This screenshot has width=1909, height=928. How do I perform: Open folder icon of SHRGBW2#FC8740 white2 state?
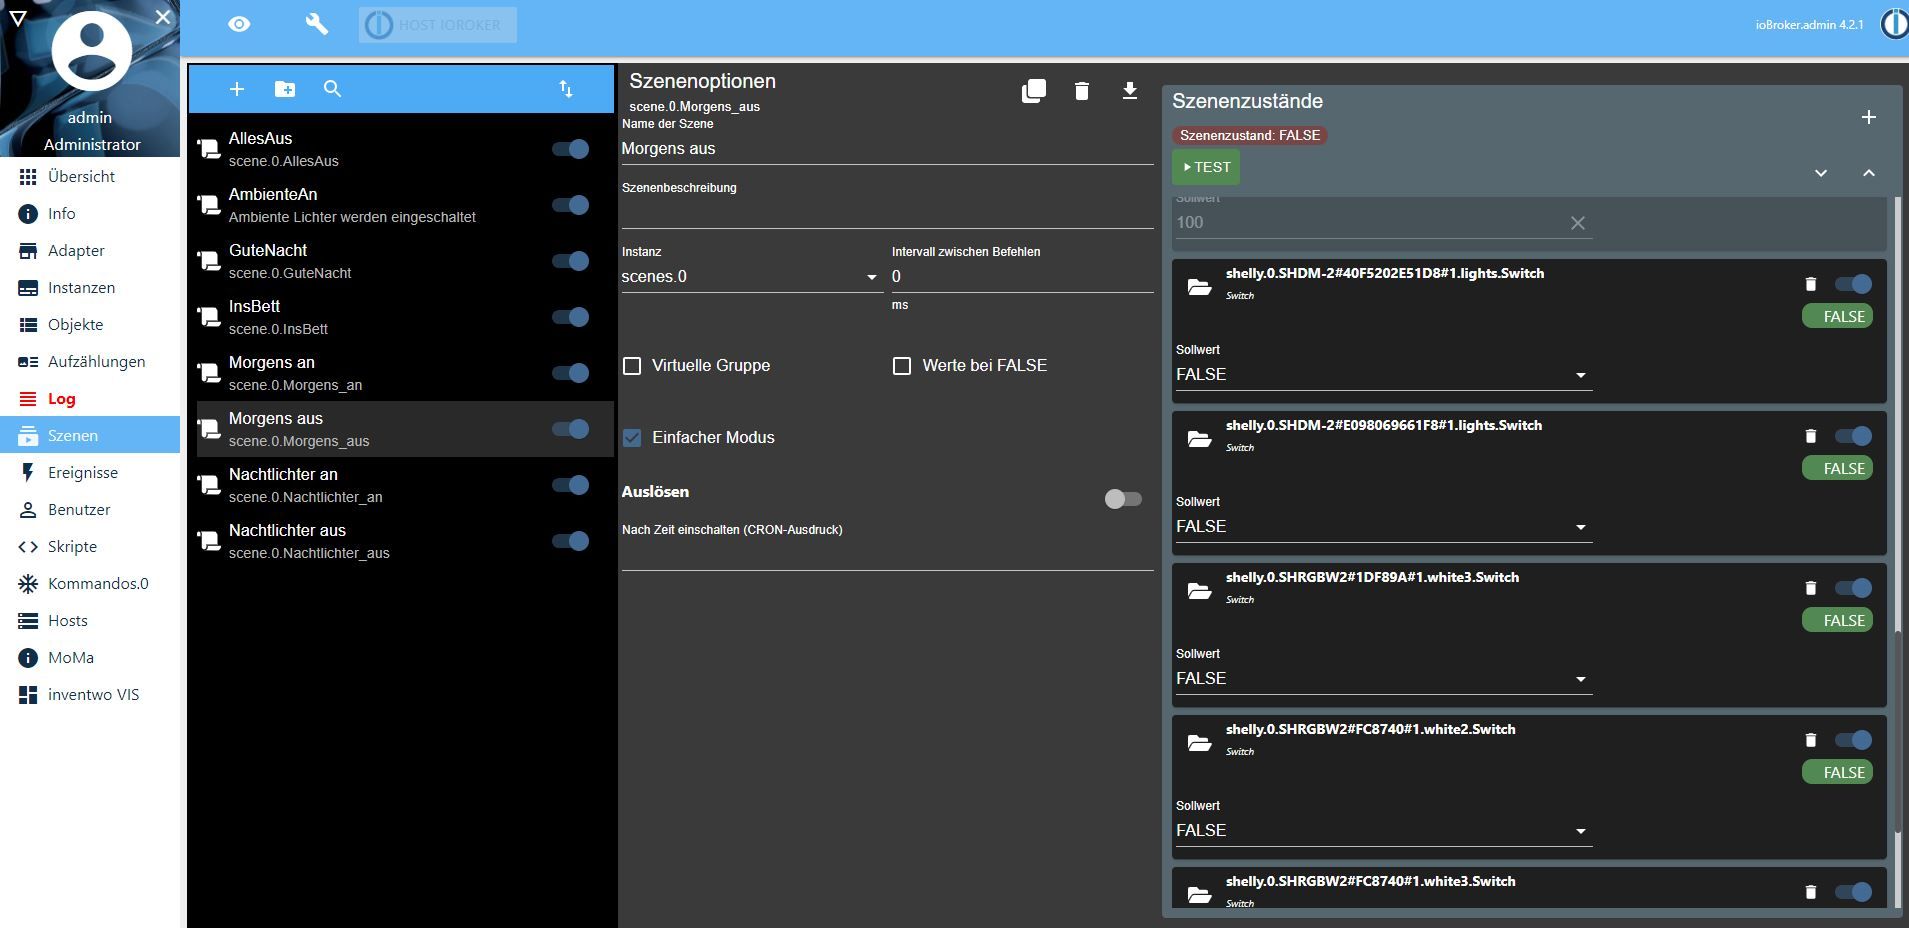1199,743
